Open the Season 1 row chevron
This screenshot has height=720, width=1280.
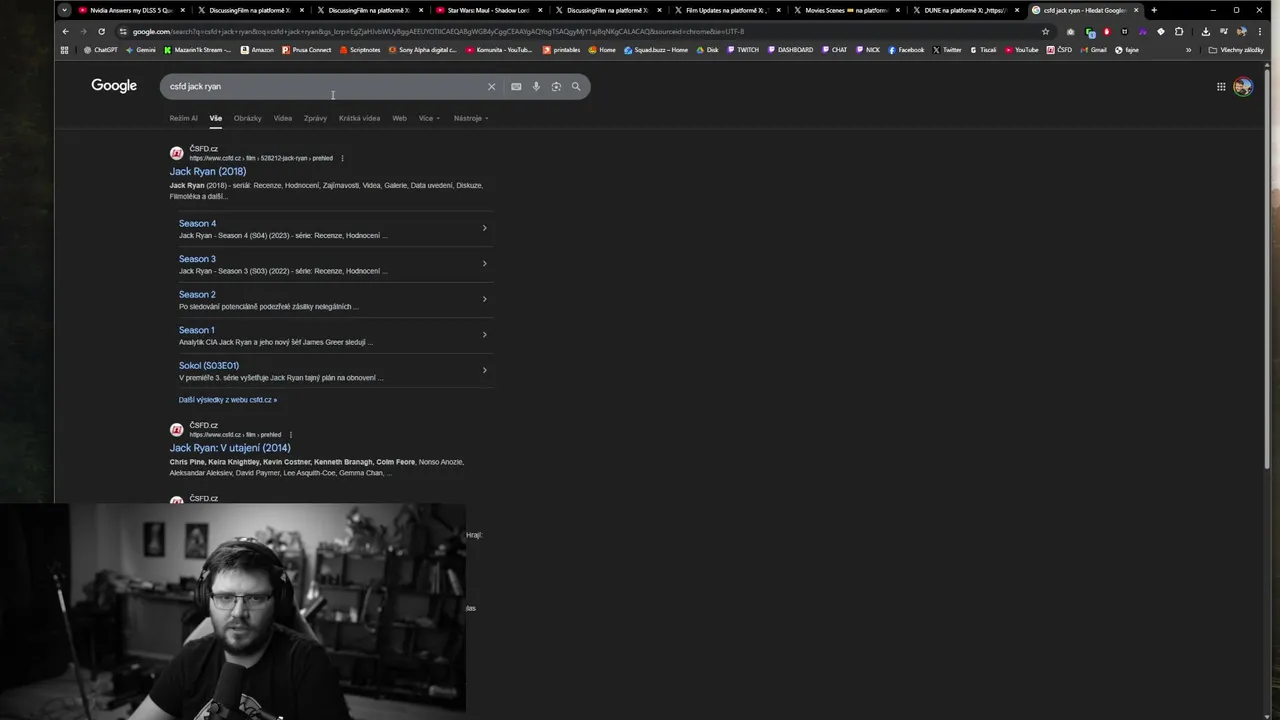(484, 335)
